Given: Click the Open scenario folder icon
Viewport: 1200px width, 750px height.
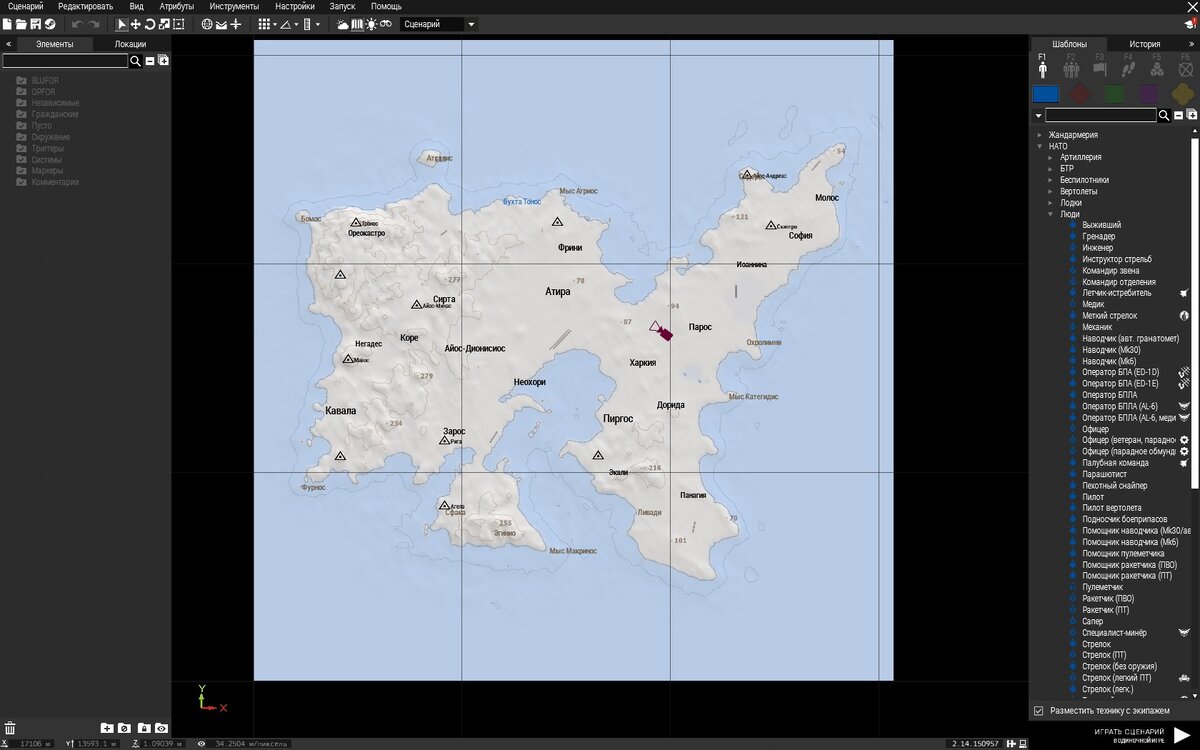Looking at the screenshot, I should [20, 24].
